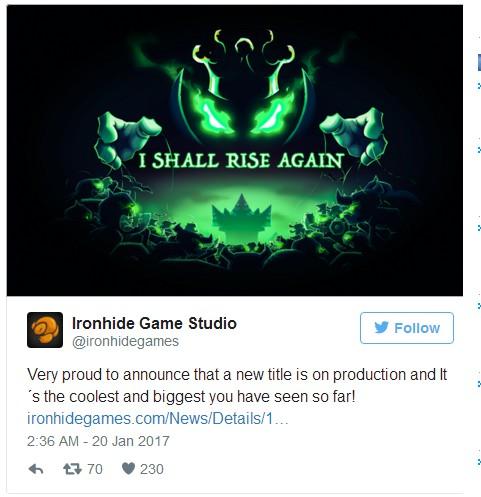The image size is (481, 497).
Task: Click the Twitter bird icon in Follow
Action: [381, 327]
